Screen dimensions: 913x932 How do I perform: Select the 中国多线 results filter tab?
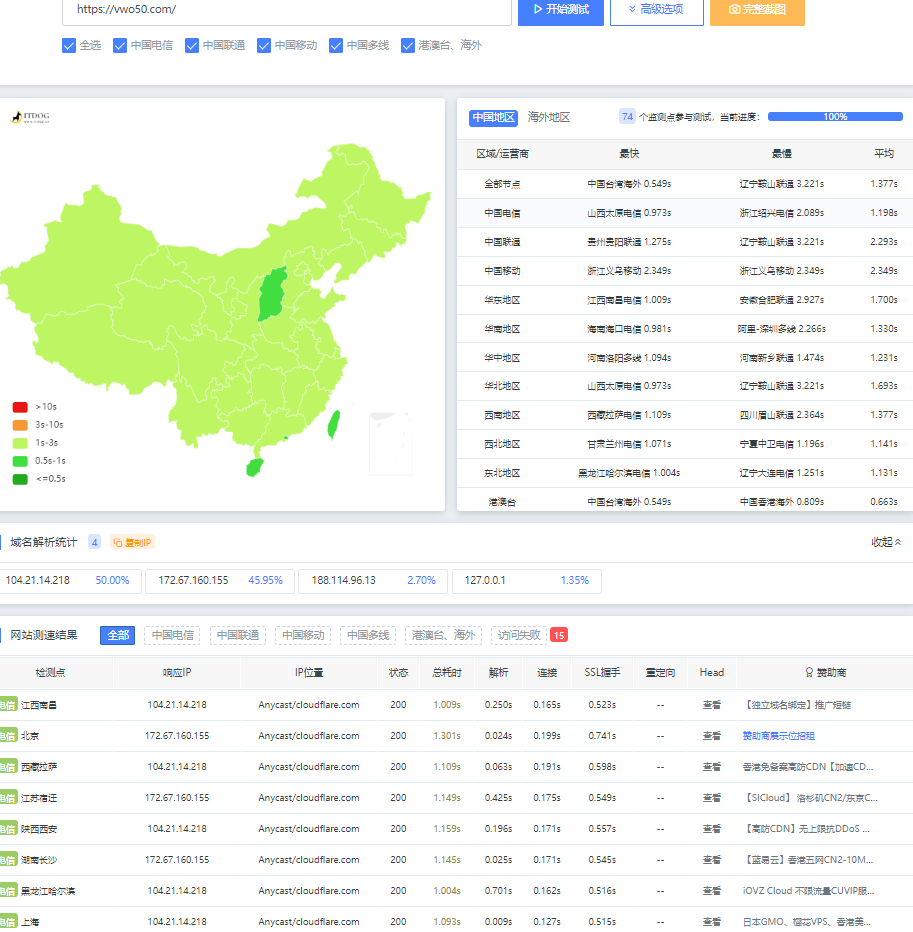click(x=368, y=635)
